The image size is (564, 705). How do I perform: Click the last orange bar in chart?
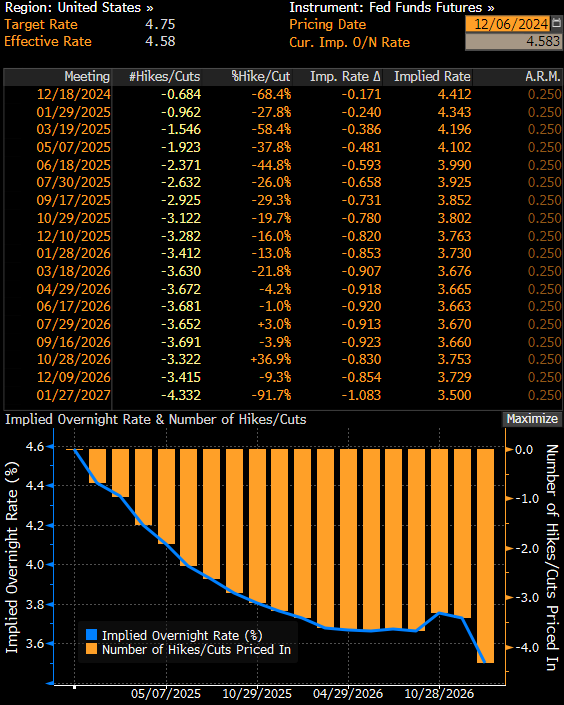pos(485,556)
